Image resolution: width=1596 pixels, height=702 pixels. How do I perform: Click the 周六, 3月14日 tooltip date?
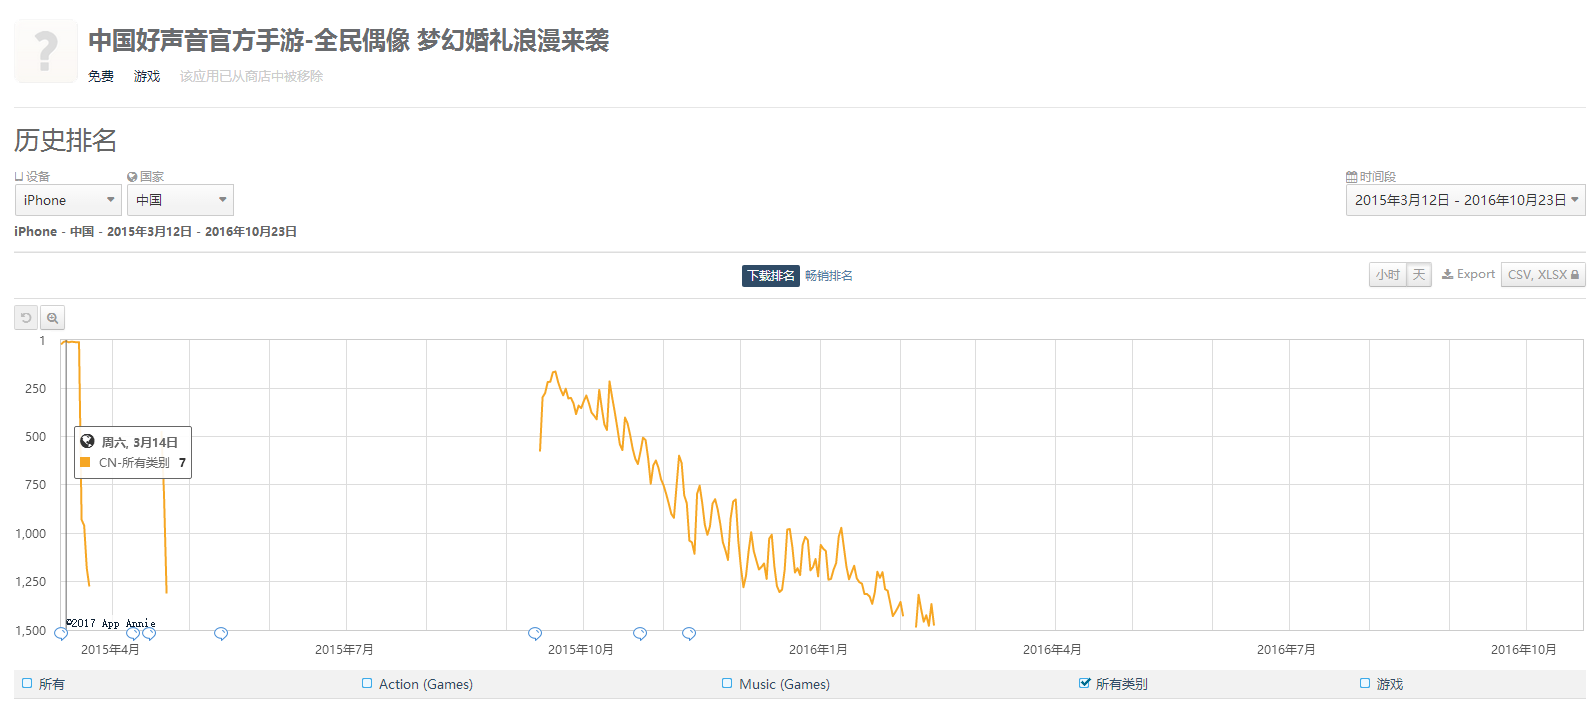pos(140,442)
